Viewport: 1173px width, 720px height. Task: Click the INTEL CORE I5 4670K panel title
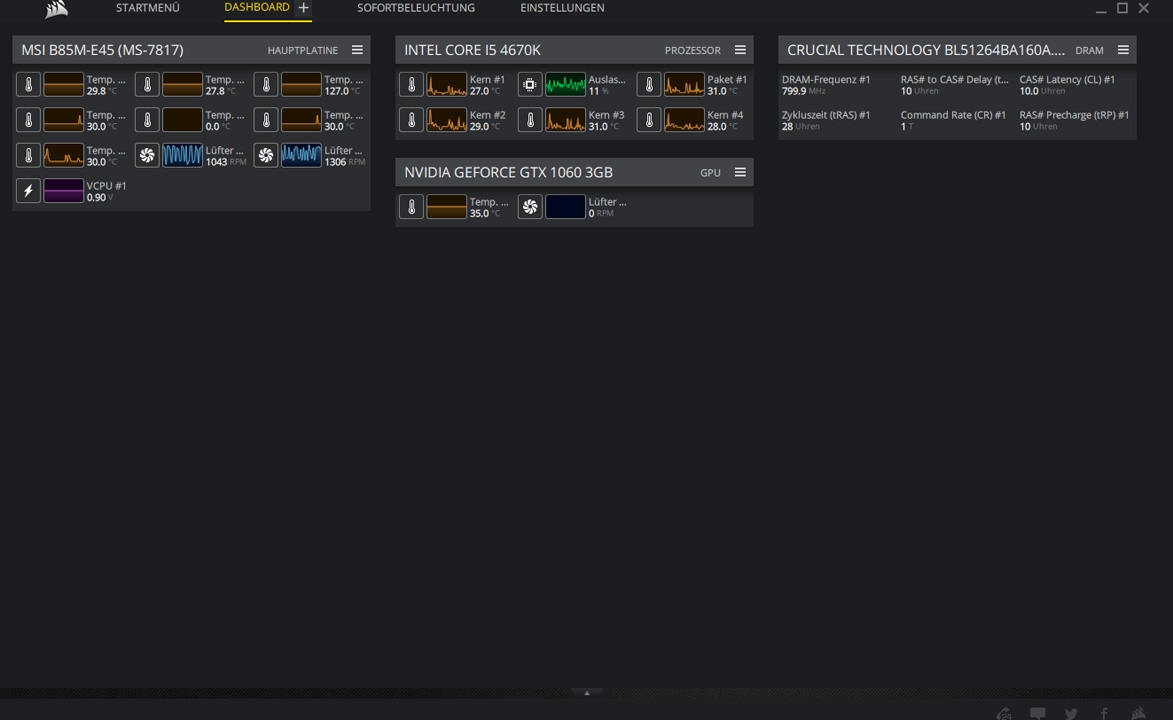click(x=472, y=50)
